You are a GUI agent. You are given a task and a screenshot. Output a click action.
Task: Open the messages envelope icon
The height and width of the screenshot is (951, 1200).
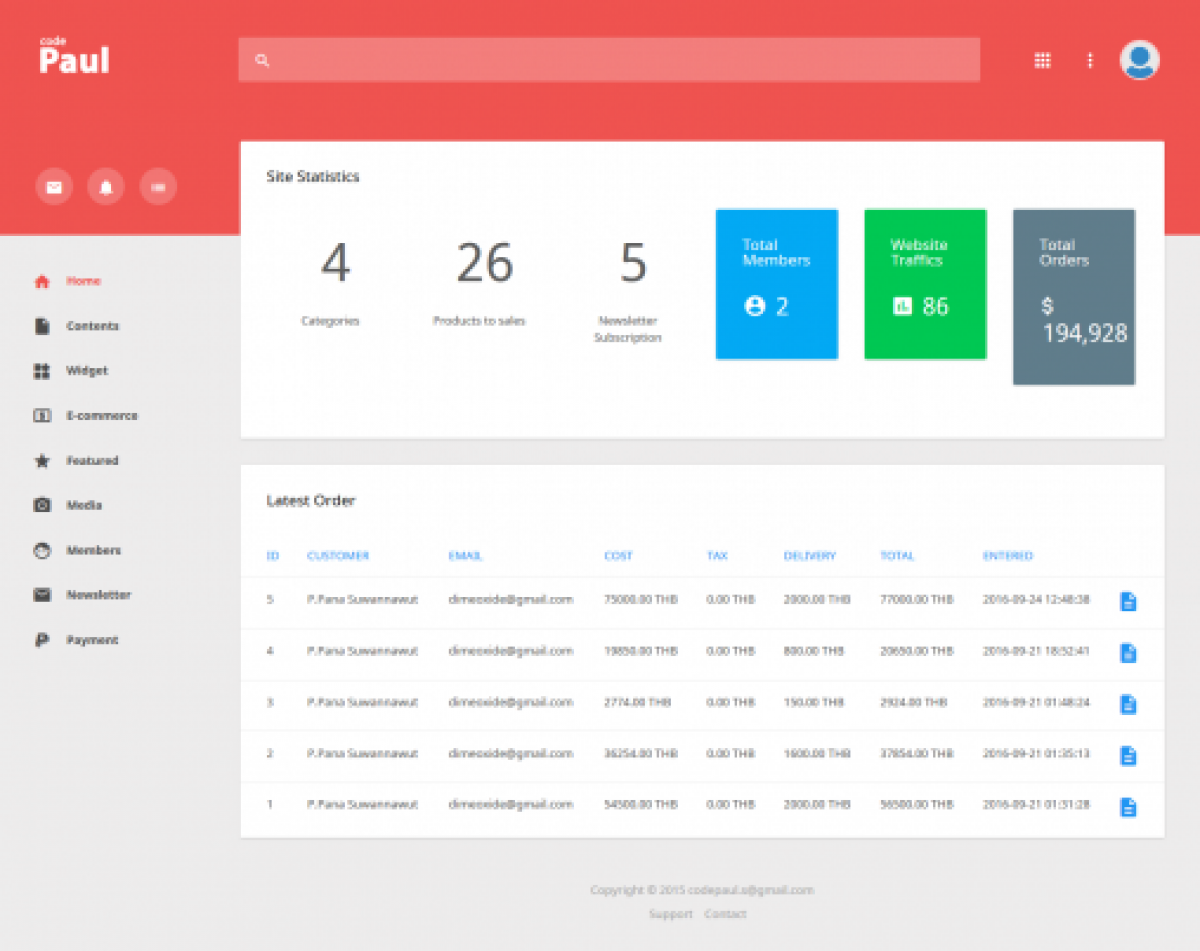54,186
